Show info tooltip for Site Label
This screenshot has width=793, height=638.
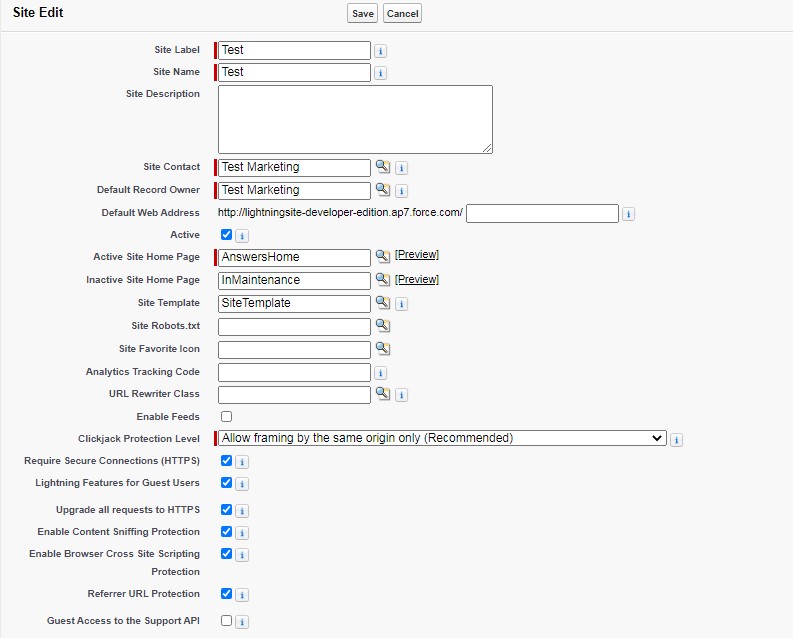(380, 51)
